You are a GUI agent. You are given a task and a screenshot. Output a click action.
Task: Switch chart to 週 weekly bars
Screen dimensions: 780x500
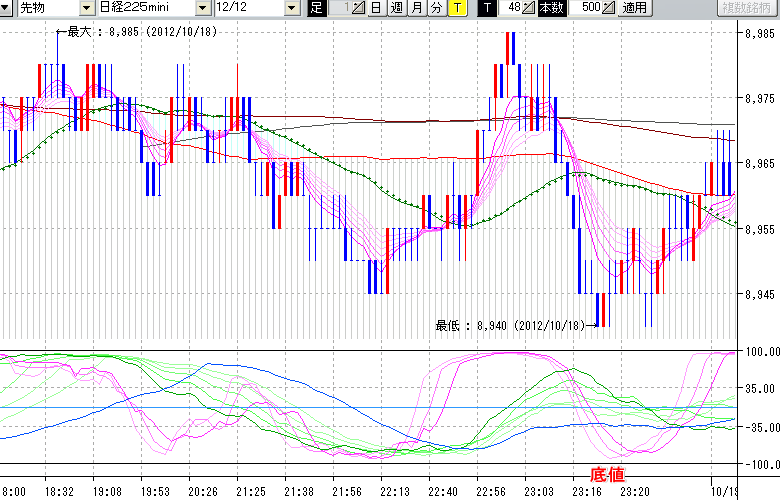396,8
